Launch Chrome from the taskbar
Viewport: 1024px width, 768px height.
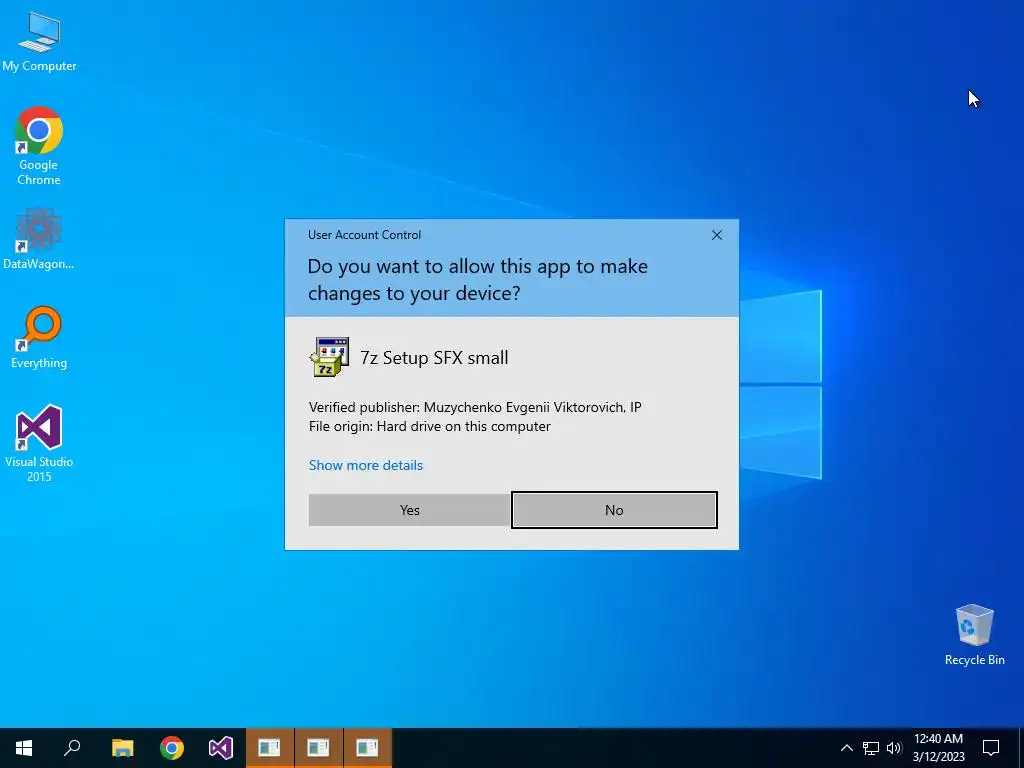[172, 748]
